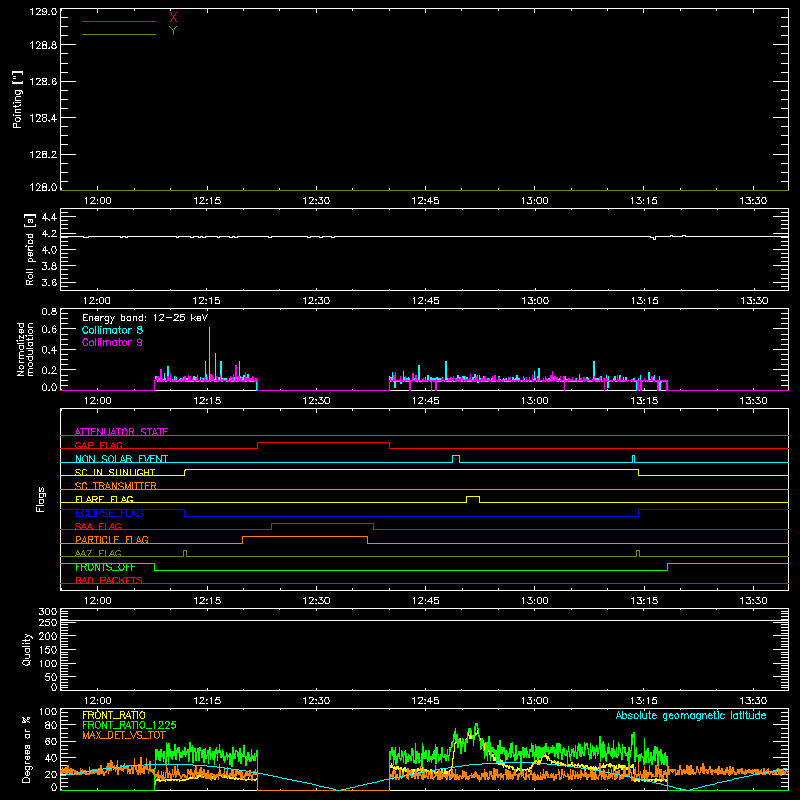The height and width of the screenshot is (800, 800).
Task: Click the first AAZ_FLAG pulse near 12:12
Action: click(185, 551)
